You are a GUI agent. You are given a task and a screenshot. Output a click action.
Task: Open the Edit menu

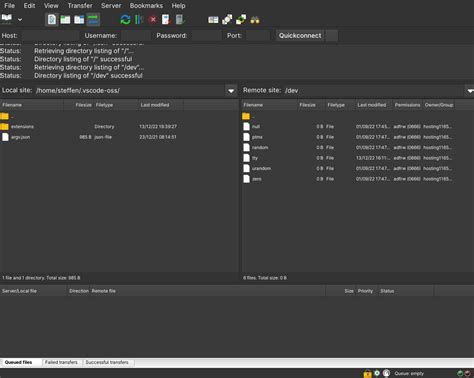point(29,6)
